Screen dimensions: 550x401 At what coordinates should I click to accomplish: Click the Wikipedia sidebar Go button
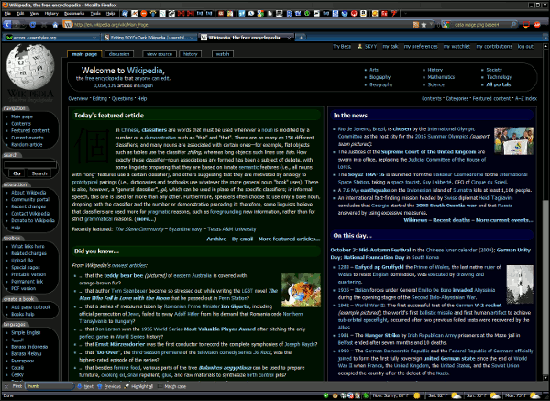(x=17, y=173)
